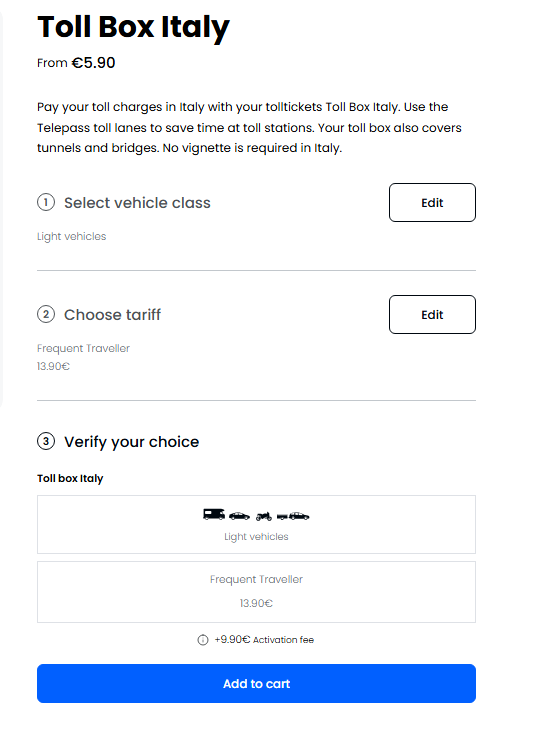Select the Frequent Traveller tariff card
The width and height of the screenshot is (533, 733).
[x=256, y=592]
